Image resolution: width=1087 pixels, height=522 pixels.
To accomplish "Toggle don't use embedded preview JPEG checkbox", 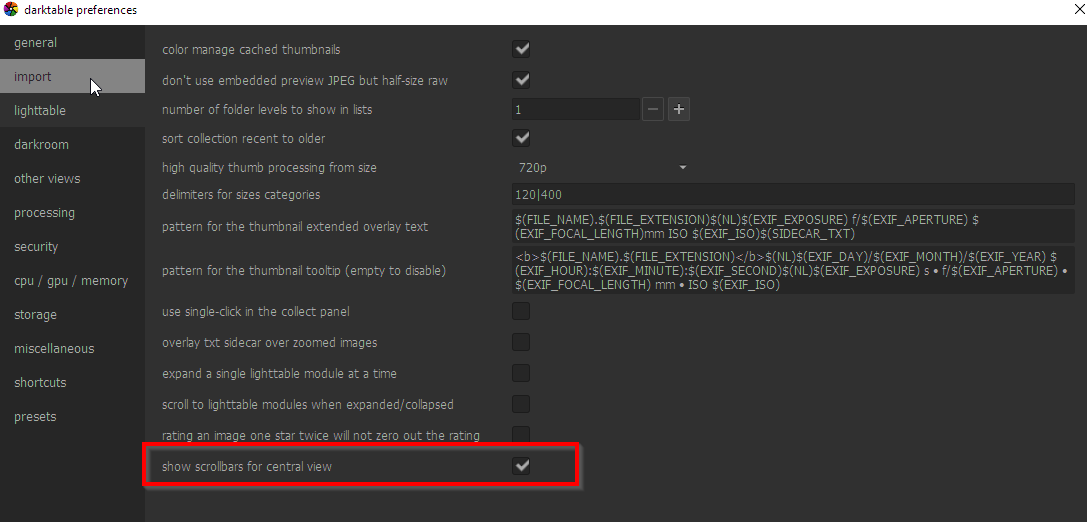I will click(x=521, y=80).
